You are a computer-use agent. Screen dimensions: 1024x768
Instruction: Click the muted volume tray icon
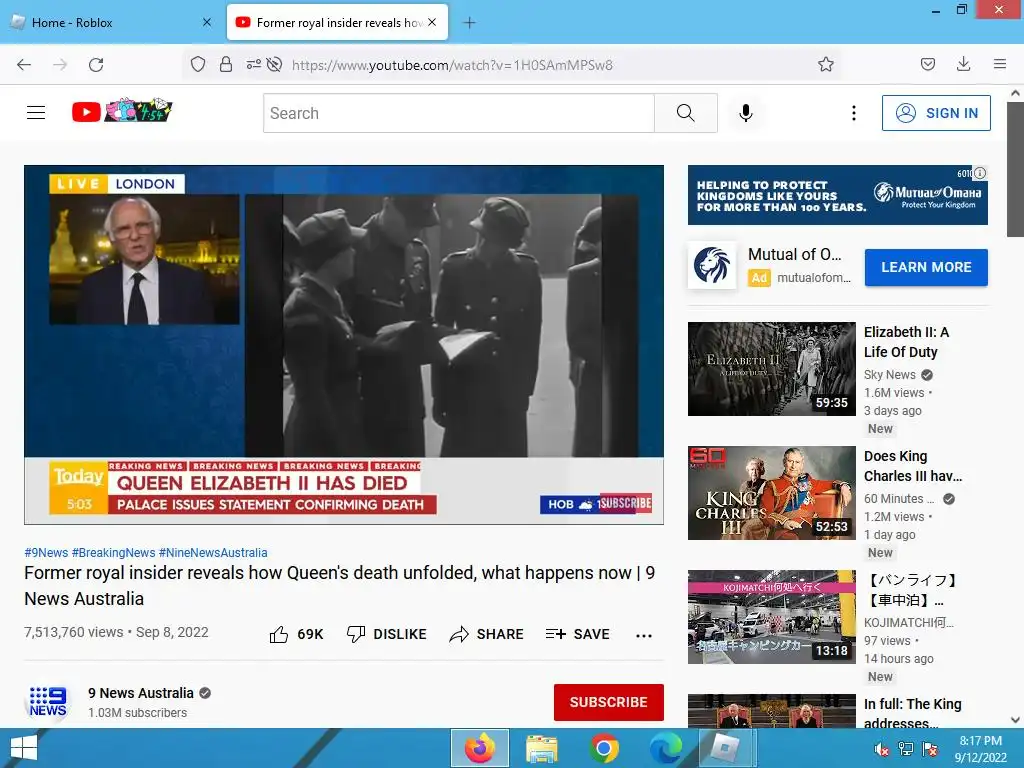[x=882, y=749]
